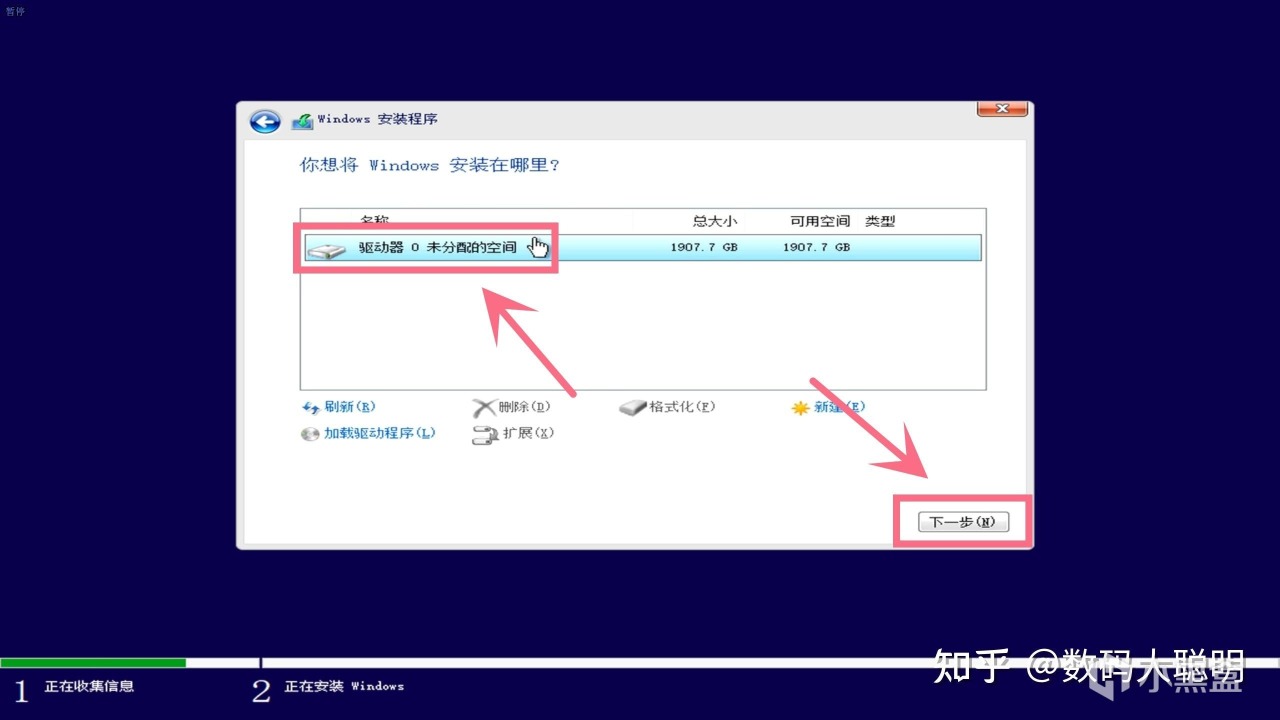Click the 新建 new starburst icon

[x=800, y=408]
